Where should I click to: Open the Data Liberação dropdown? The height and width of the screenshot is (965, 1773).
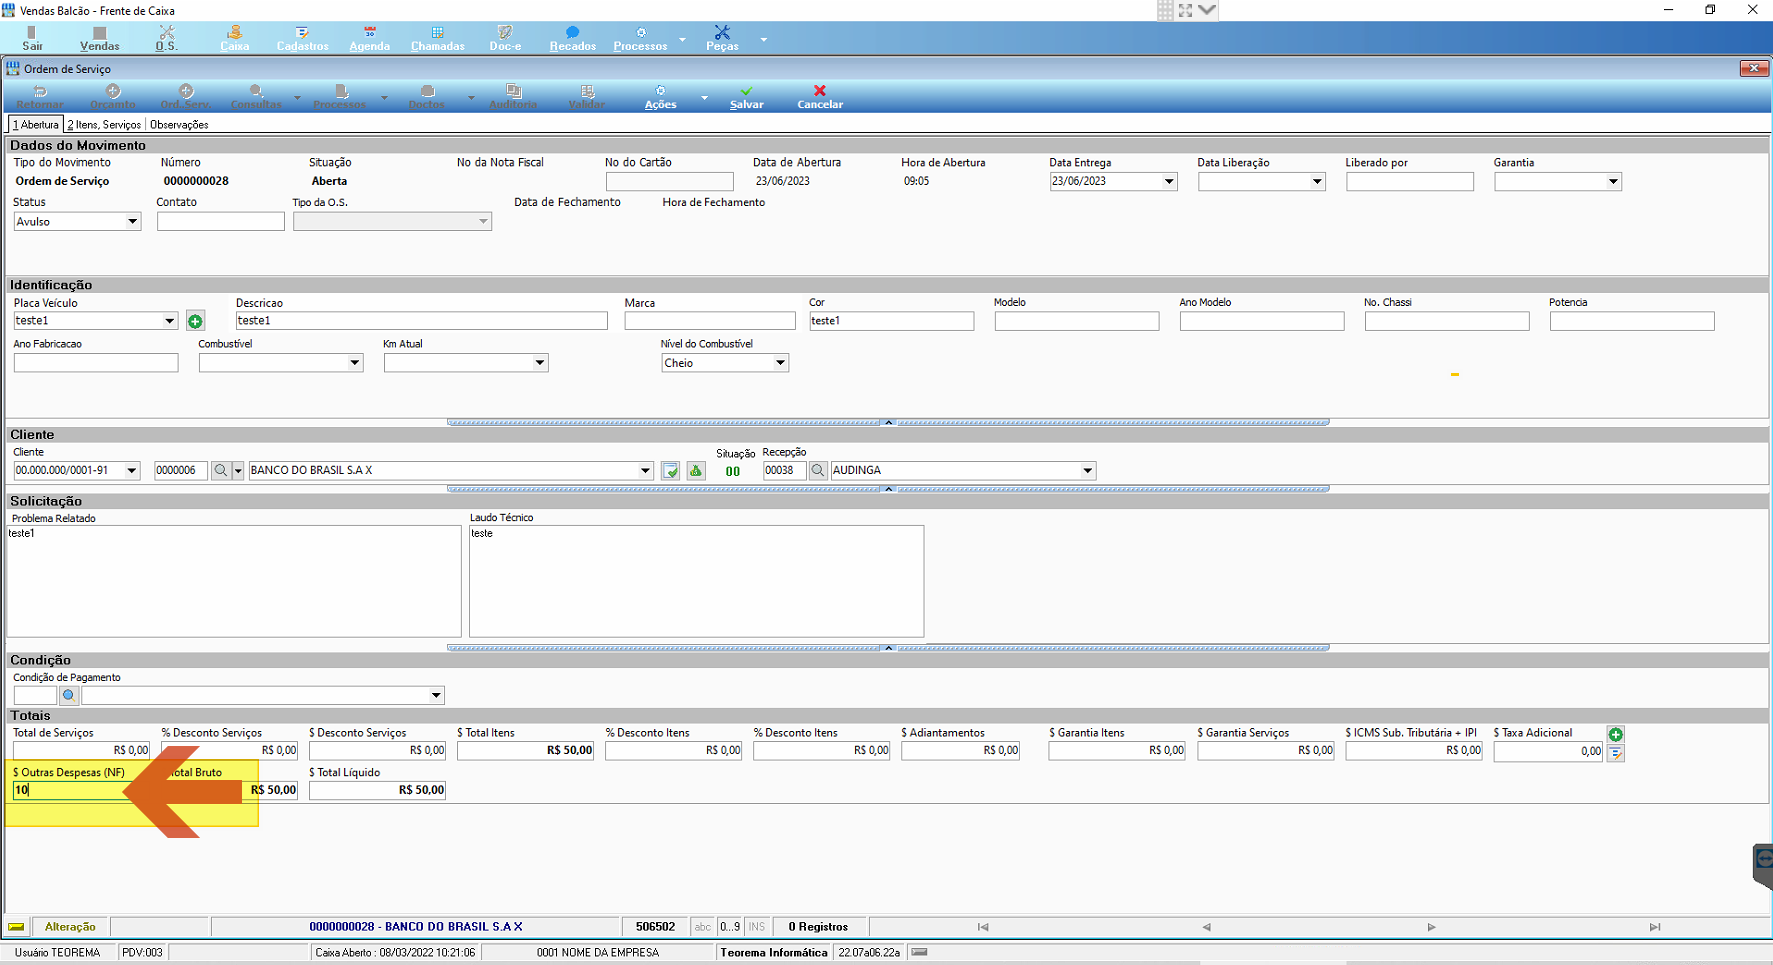(x=1316, y=182)
